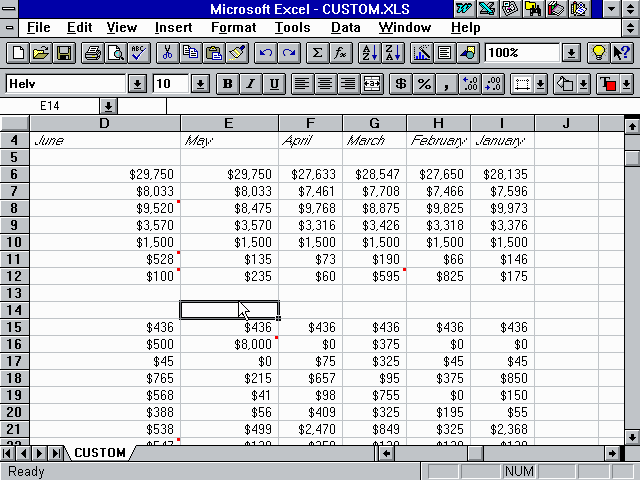The image size is (640, 480).
Task: Select the CUSTOM sheet tab
Action: pyautogui.click(x=100, y=453)
